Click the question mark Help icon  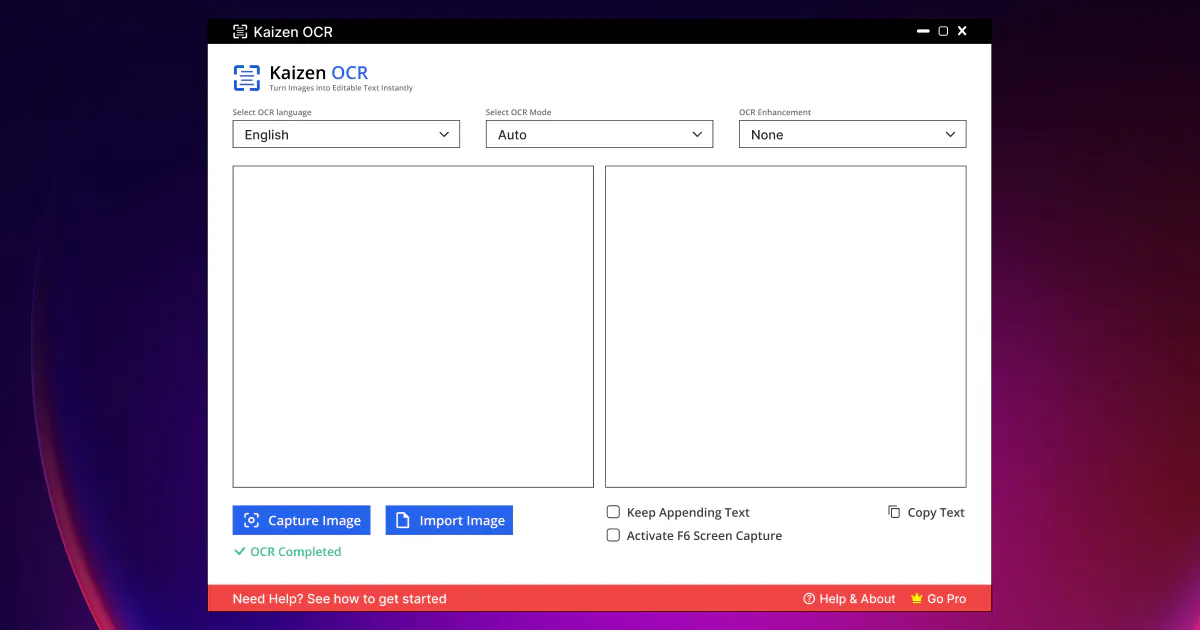[809, 599]
